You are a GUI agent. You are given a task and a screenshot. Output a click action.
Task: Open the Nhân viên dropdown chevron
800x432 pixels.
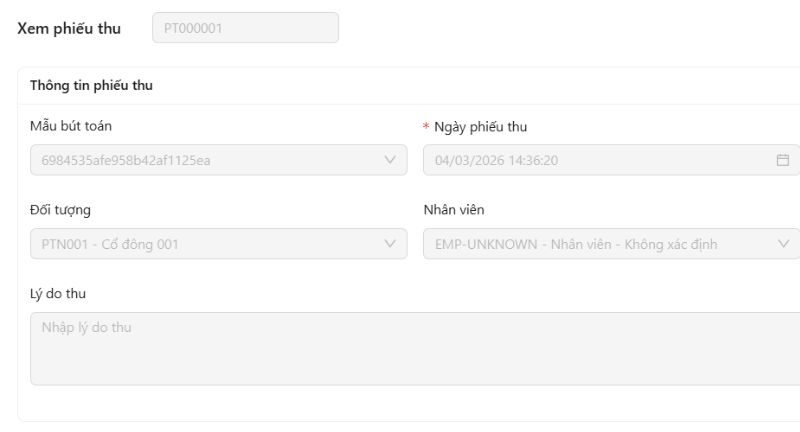point(783,244)
